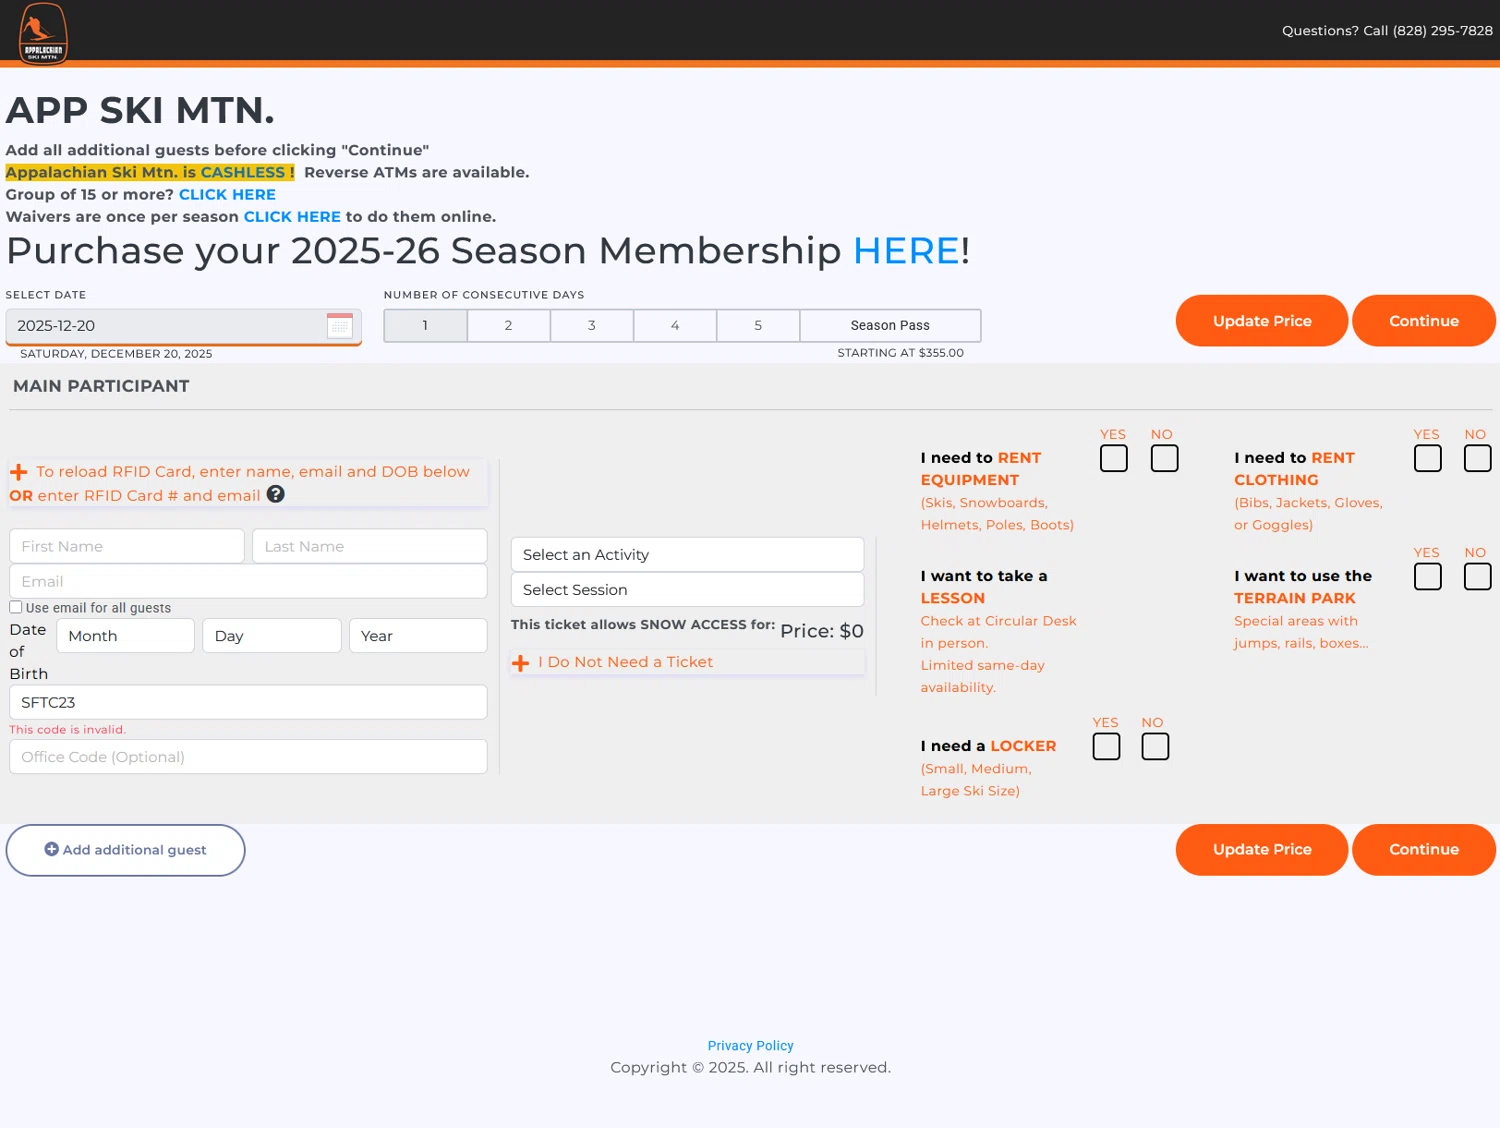Check YES for locker

(1106, 746)
